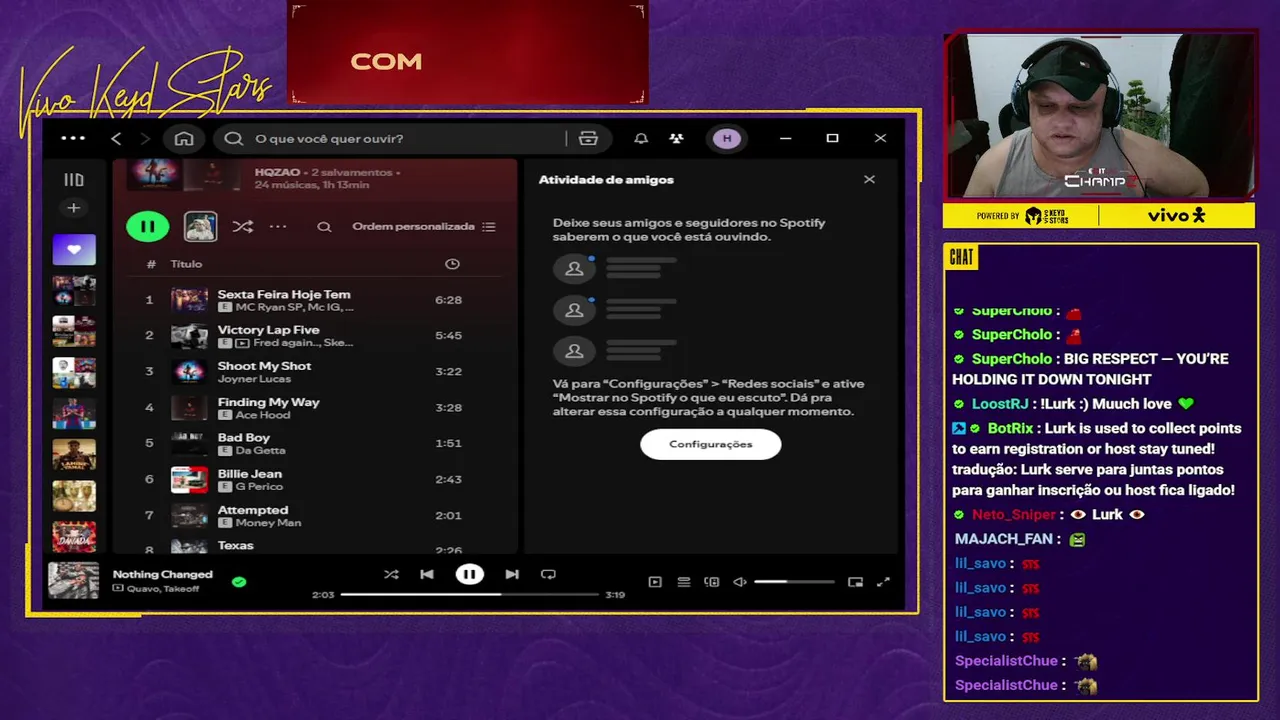The width and height of the screenshot is (1280, 720).
Task: Toggle the friend activity icon in top bar
Action: (677, 139)
